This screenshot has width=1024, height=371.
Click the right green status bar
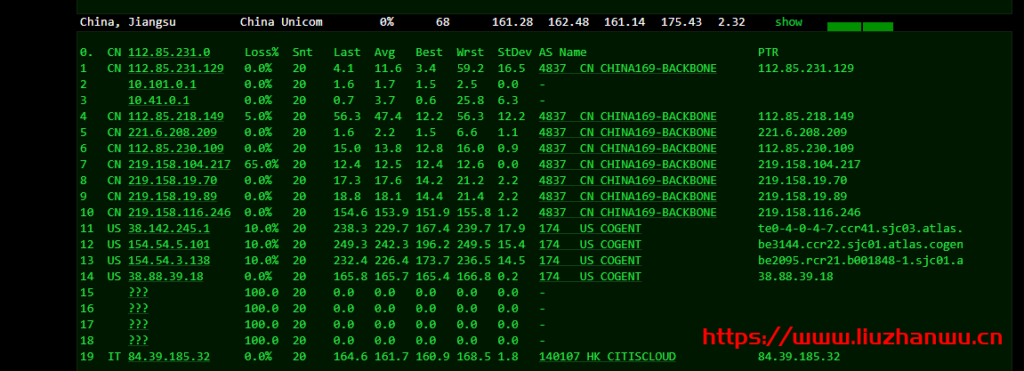tap(878, 27)
